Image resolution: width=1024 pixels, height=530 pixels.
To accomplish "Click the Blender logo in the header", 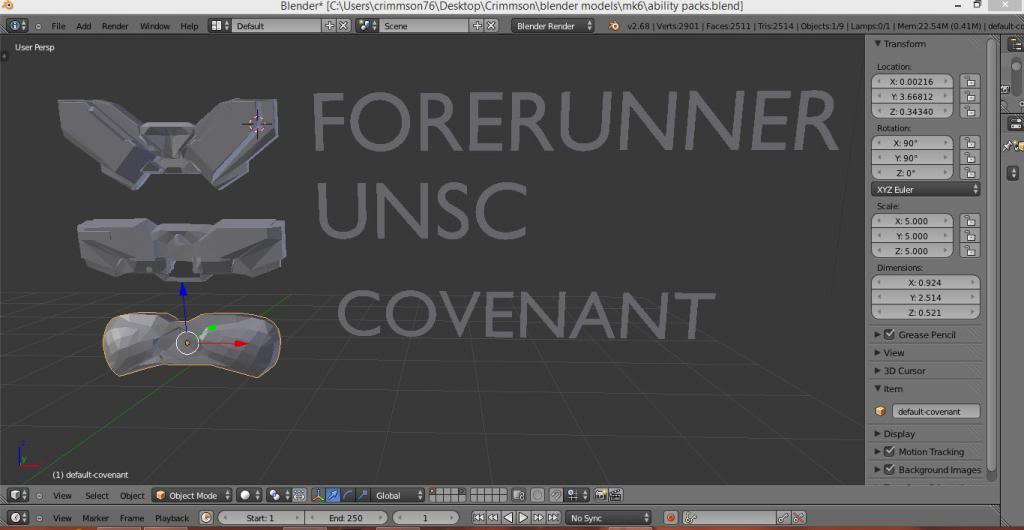I will coord(614,26).
